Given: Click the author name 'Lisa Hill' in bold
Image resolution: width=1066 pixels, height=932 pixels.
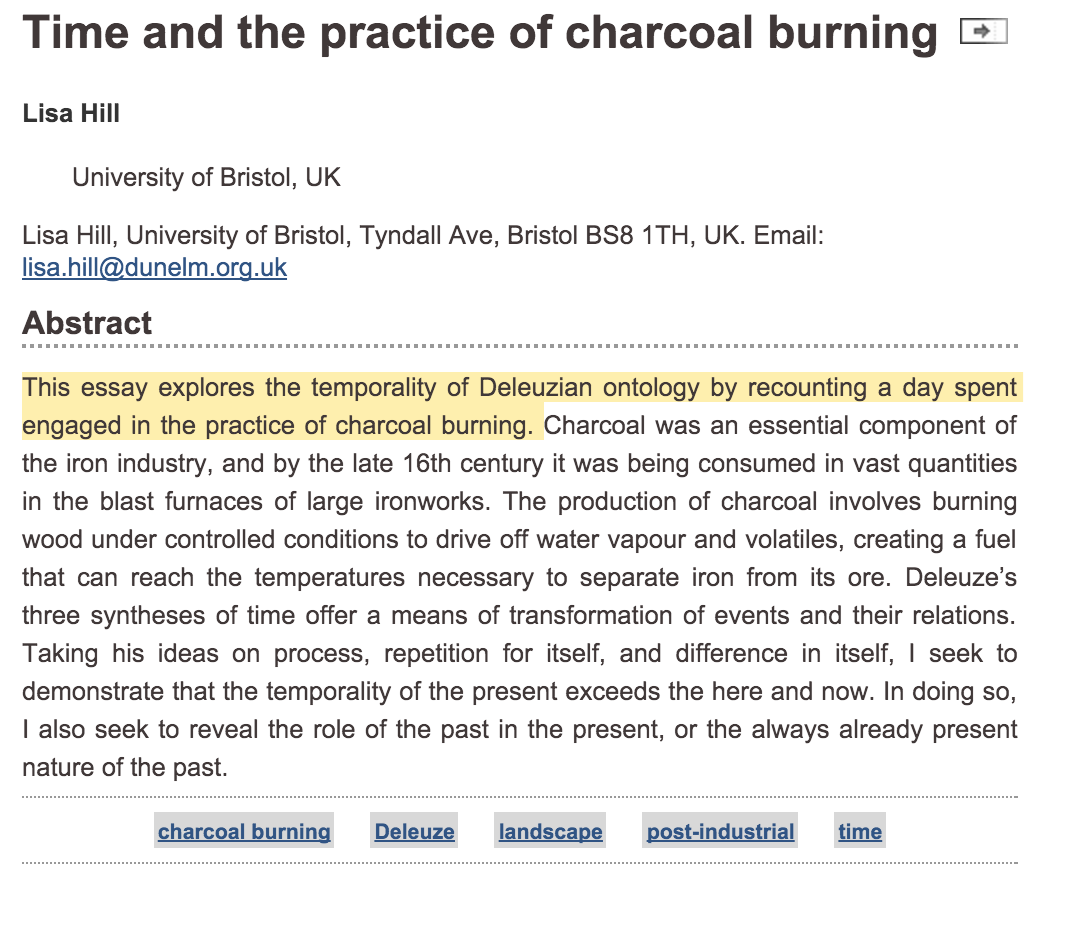Looking at the screenshot, I should coord(71,114).
